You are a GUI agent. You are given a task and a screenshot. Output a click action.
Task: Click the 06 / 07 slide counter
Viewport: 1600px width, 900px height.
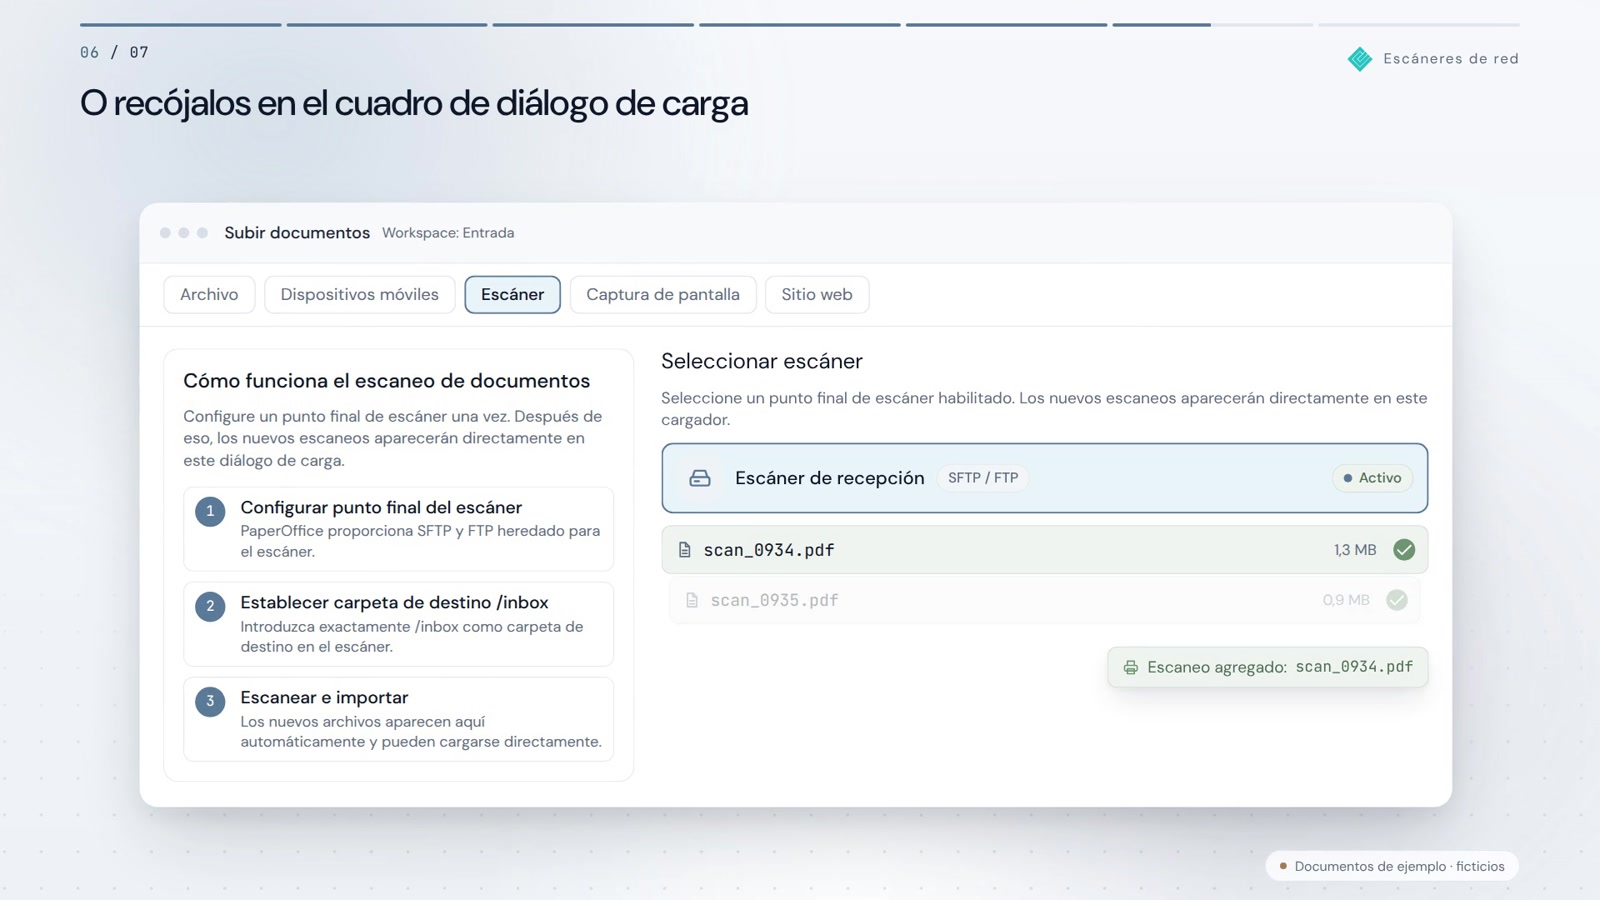point(114,52)
